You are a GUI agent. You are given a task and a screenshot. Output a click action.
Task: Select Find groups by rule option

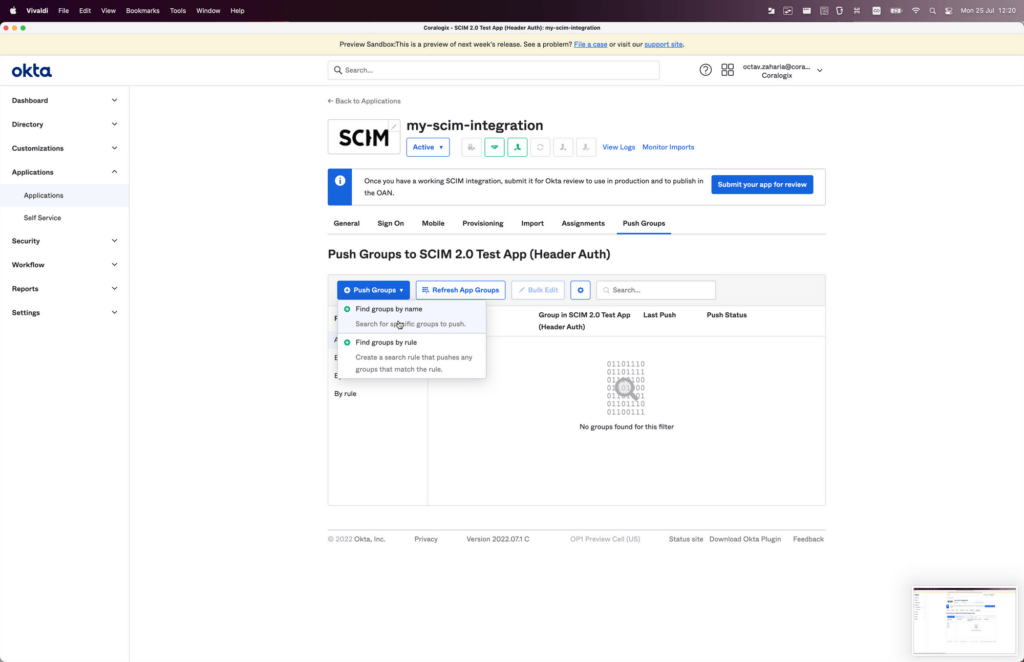(411, 355)
